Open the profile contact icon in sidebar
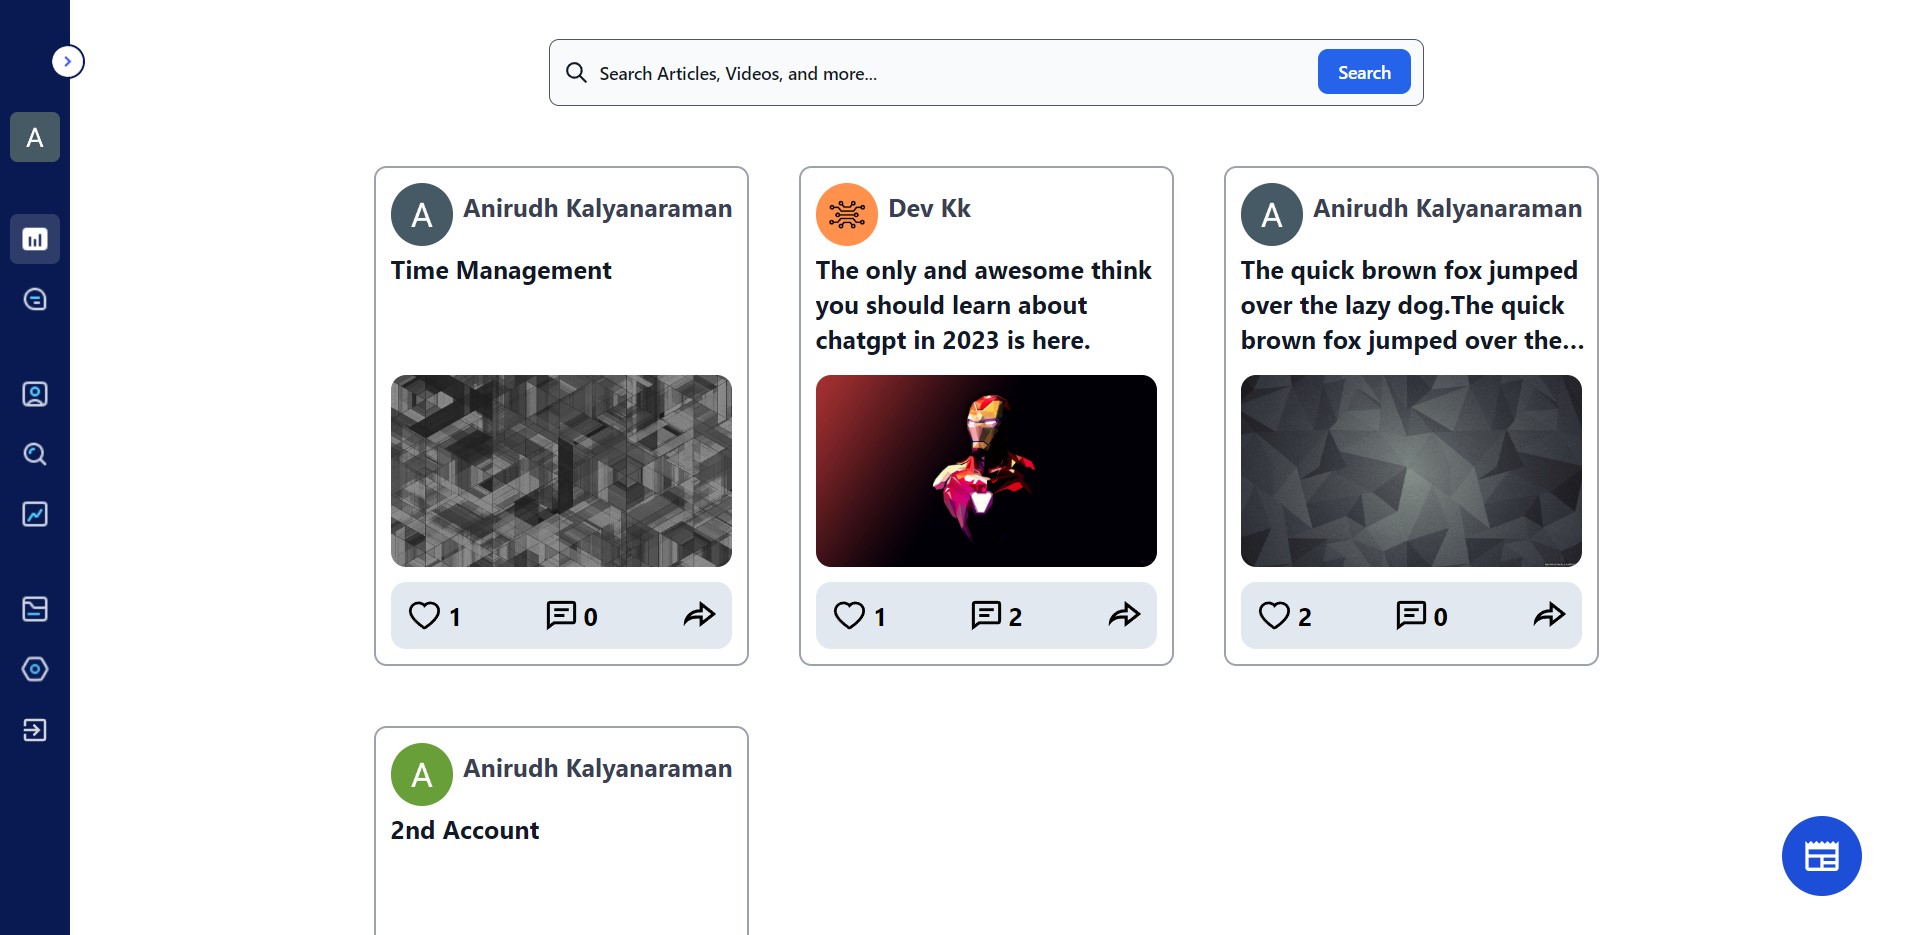The height and width of the screenshot is (935, 1905). pyautogui.click(x=35, y=394)
